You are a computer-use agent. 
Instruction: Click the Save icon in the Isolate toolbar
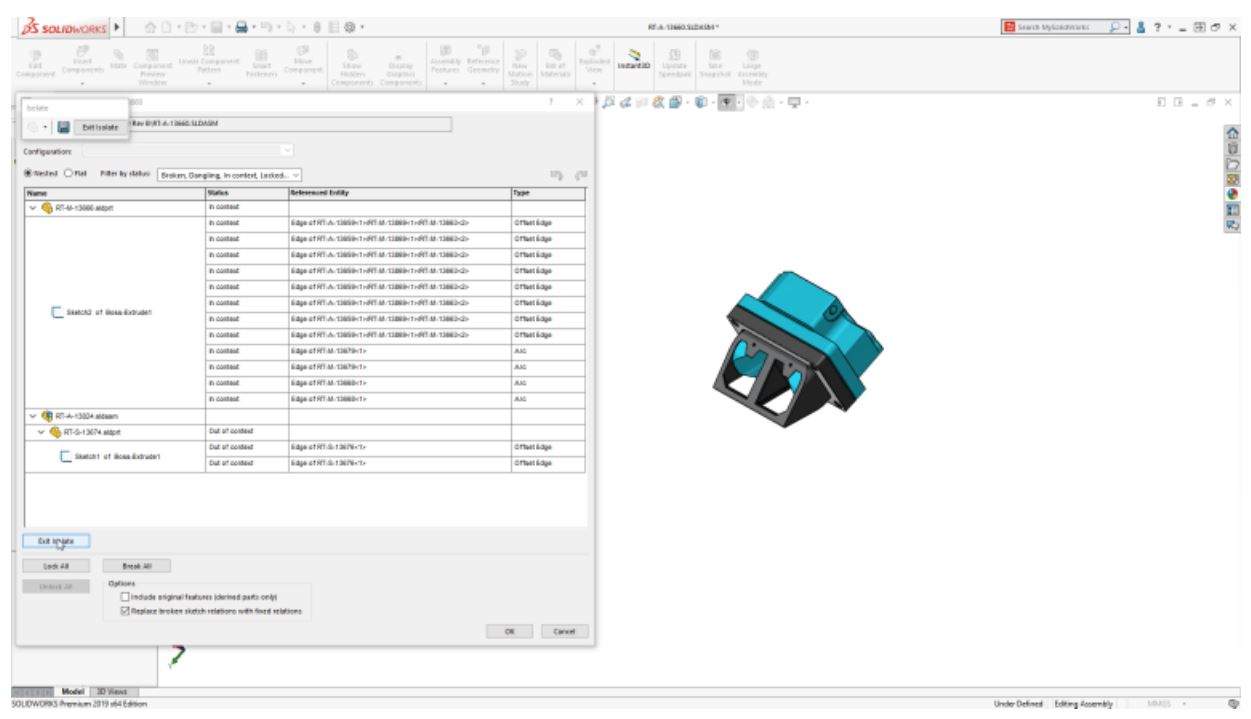pos(63,127)
